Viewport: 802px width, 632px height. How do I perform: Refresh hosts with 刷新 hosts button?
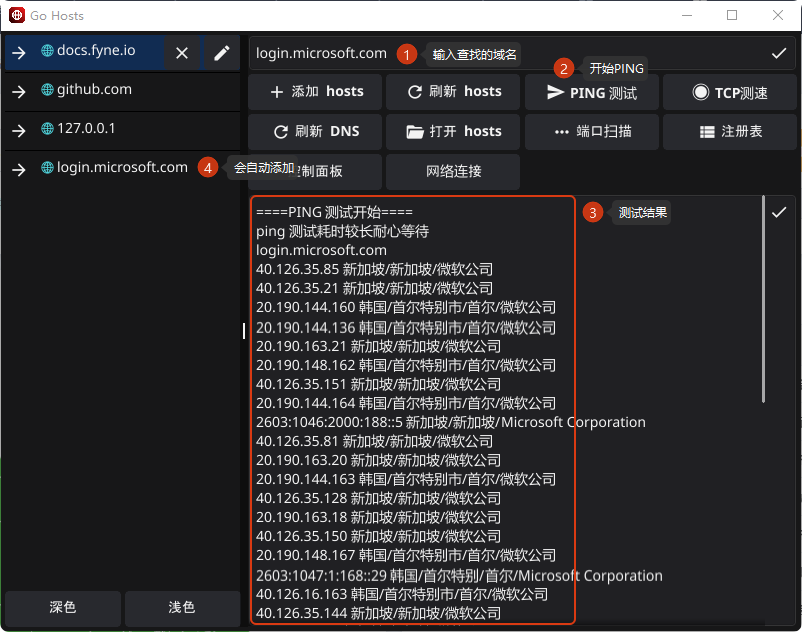click(x=453, y=92)
